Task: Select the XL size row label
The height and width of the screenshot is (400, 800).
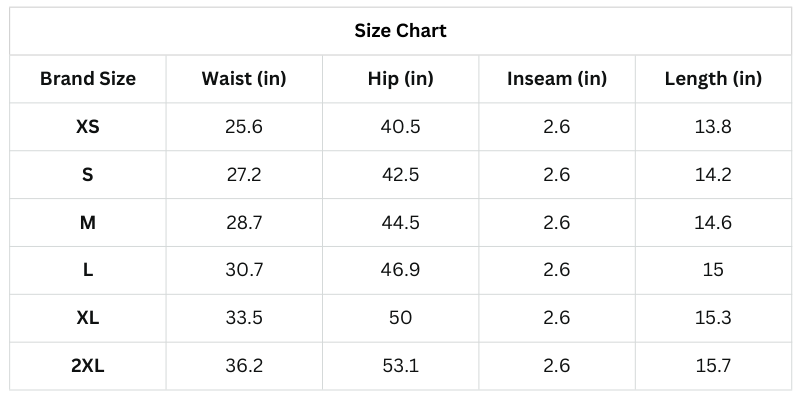Action: point(88,318)
